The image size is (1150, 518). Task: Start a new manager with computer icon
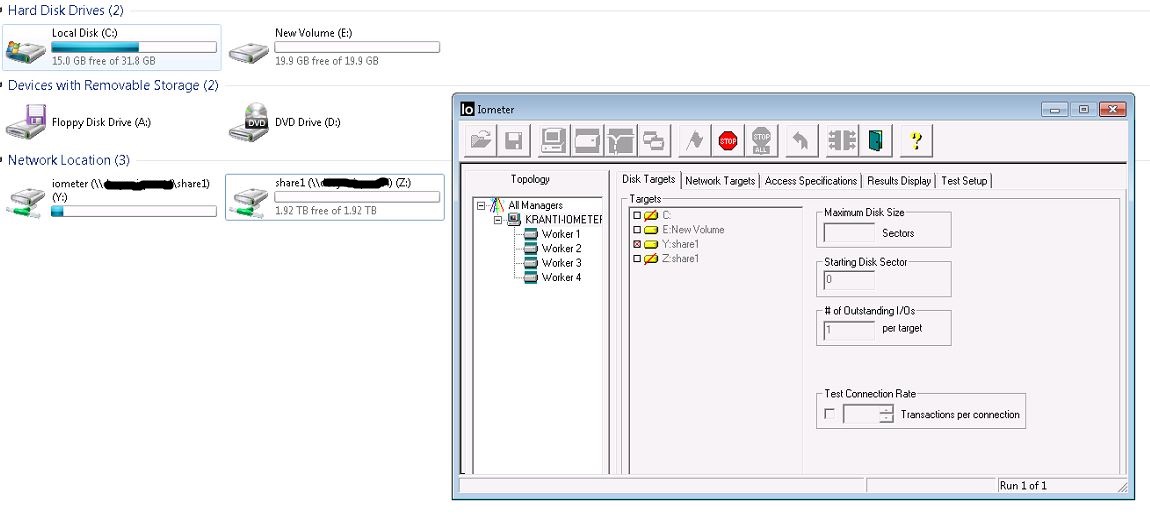pyautogui.click(x=554, y=140)
